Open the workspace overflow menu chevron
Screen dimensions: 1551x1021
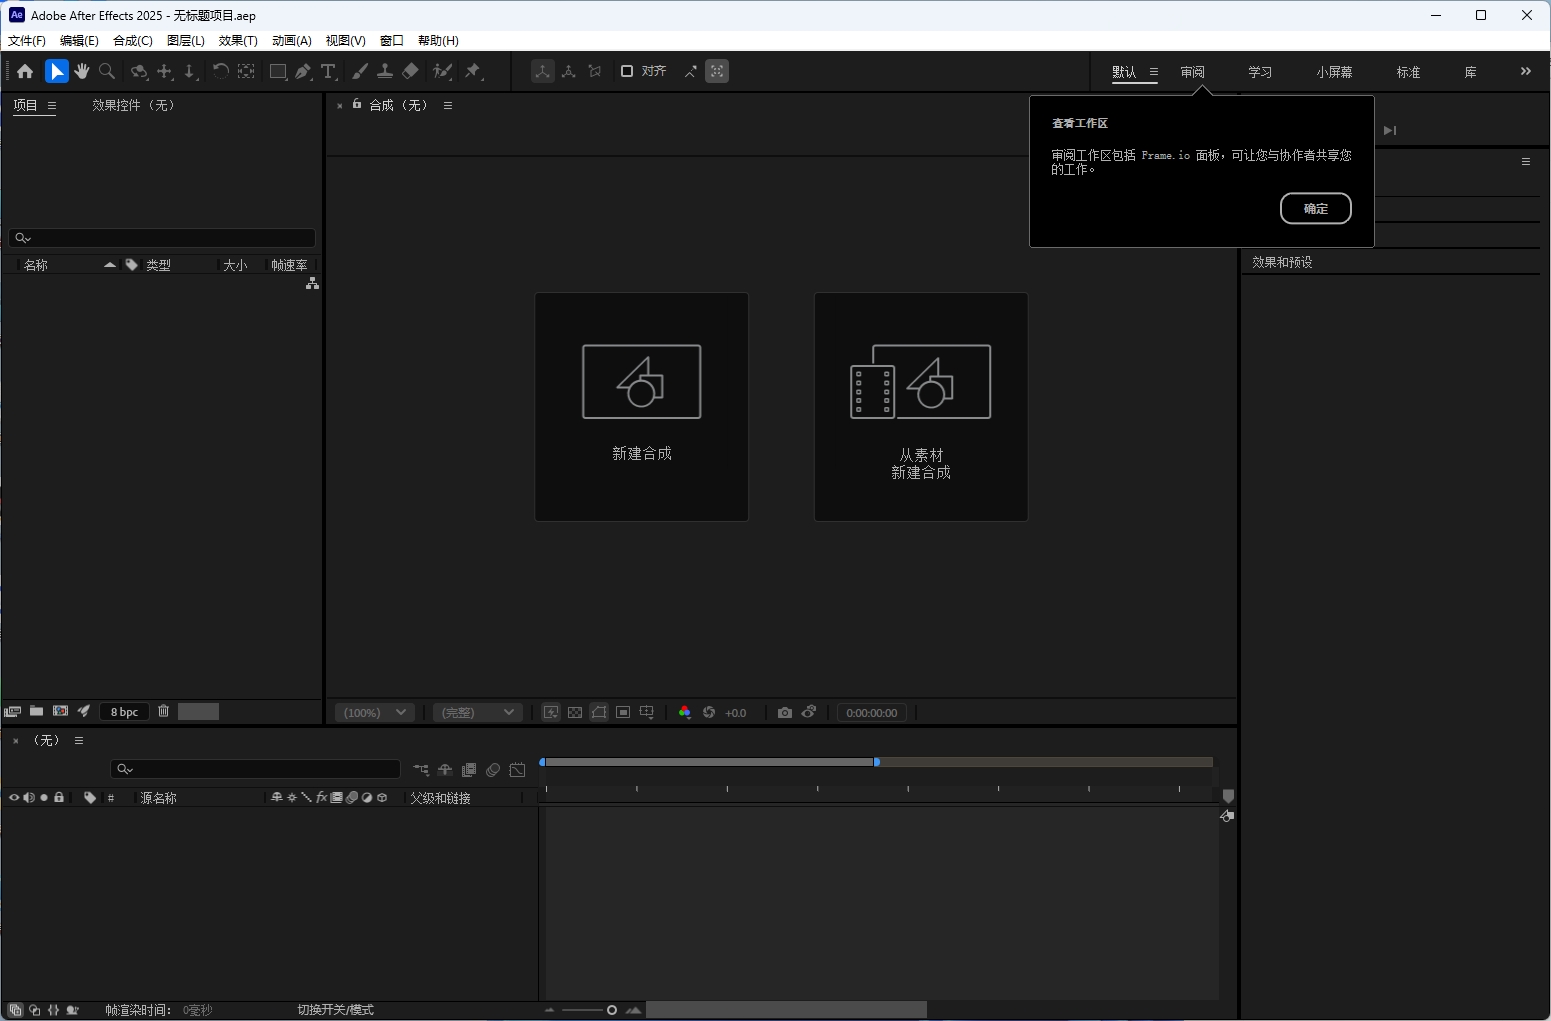tap(1525, 71)
